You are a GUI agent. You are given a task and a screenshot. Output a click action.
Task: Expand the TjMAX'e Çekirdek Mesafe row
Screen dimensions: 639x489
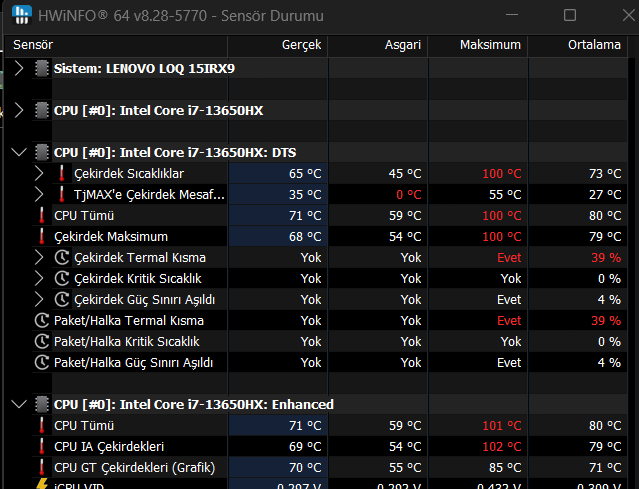tap(39, 194)
